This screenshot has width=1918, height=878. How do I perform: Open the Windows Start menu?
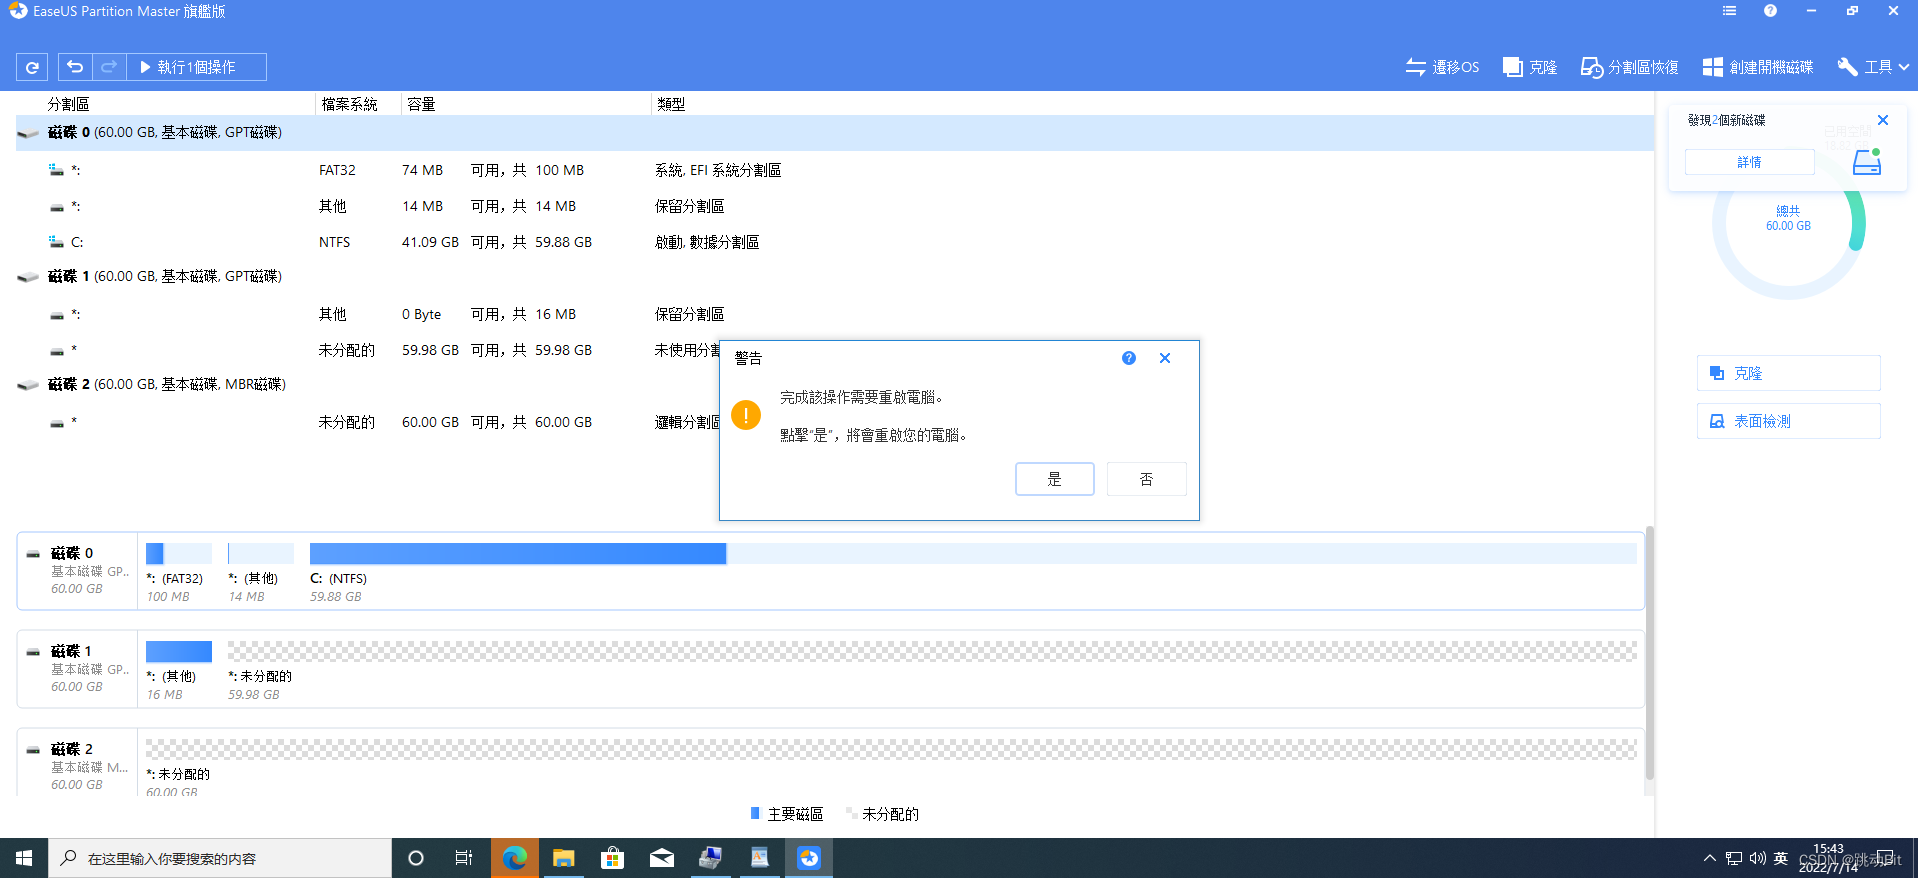[x=24, y=858]
